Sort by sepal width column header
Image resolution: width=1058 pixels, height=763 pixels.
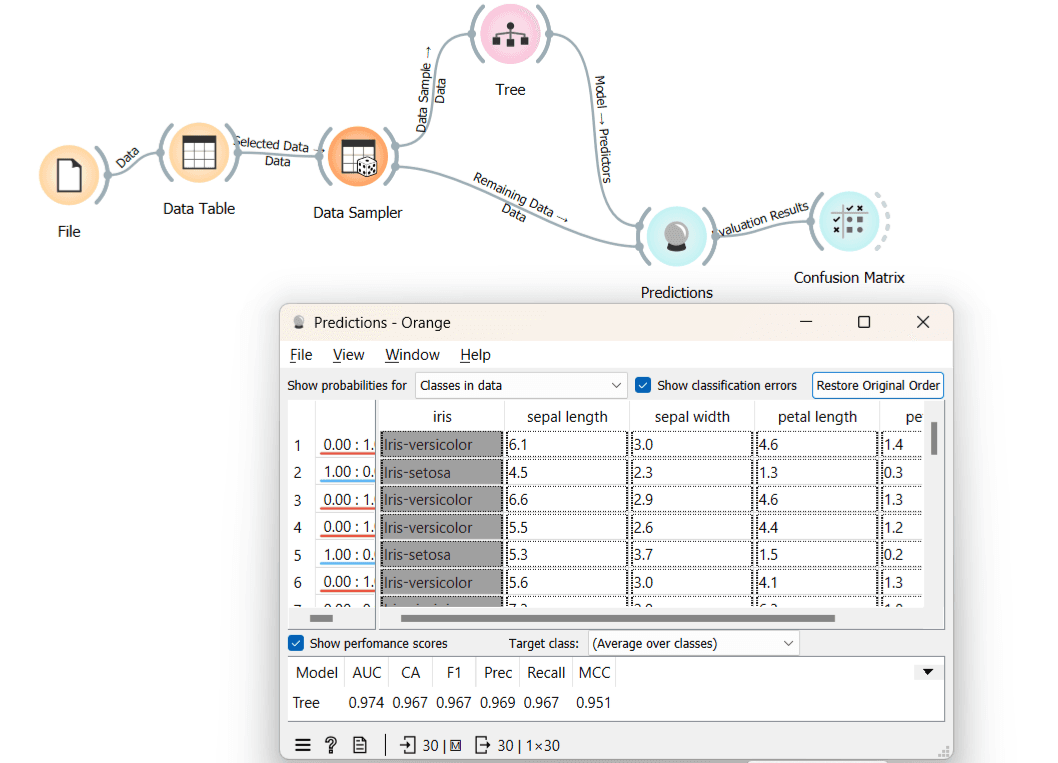point(692,417)
